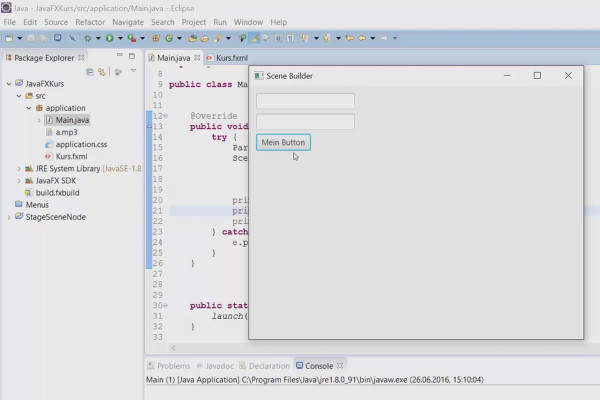
Task: Open the Search menu
Action: pos(163,22)
